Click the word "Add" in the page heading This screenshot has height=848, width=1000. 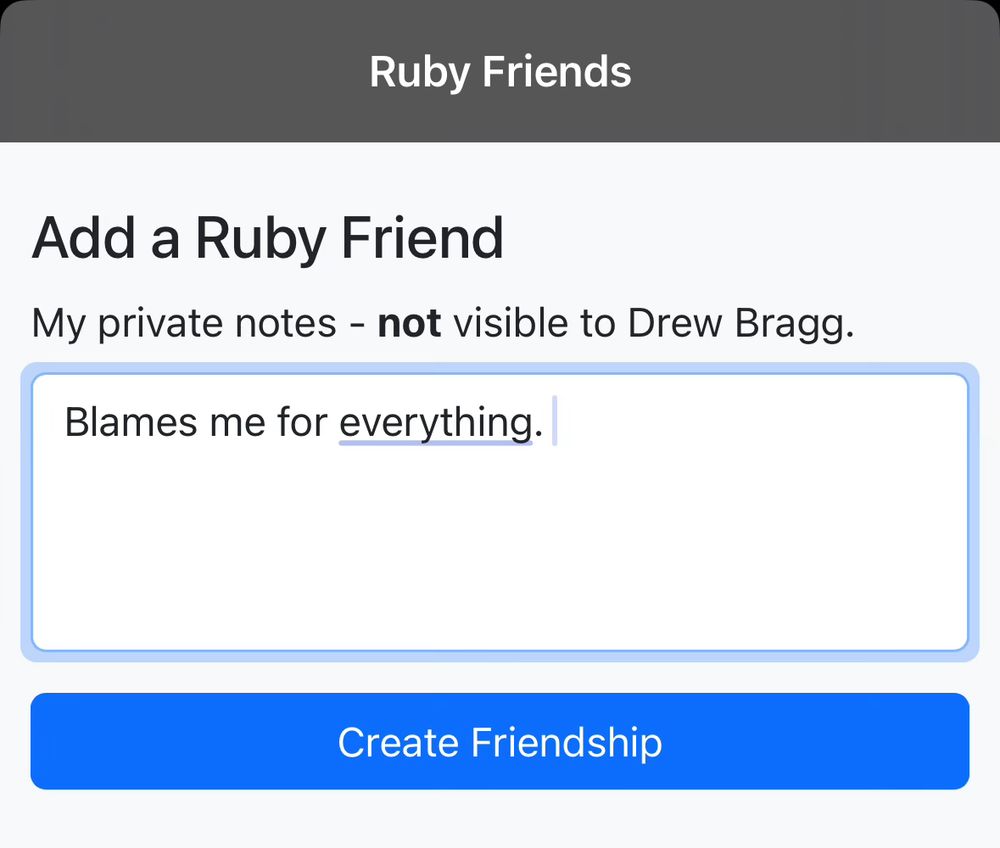[83, 238]
